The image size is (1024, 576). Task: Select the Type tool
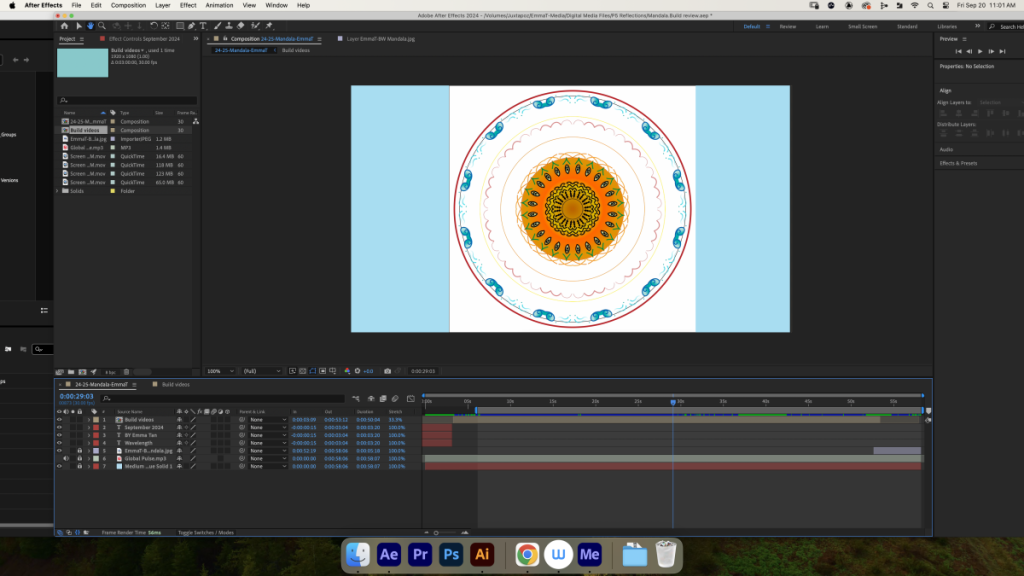click(x=203, y=25)
